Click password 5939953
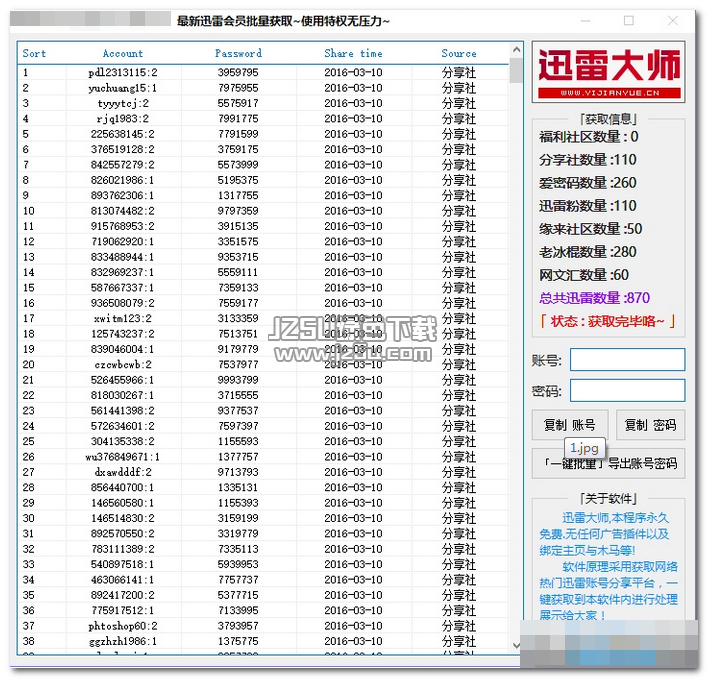This screenshot has width=707, height=679. pyautogui.click(x=238, y=564)
